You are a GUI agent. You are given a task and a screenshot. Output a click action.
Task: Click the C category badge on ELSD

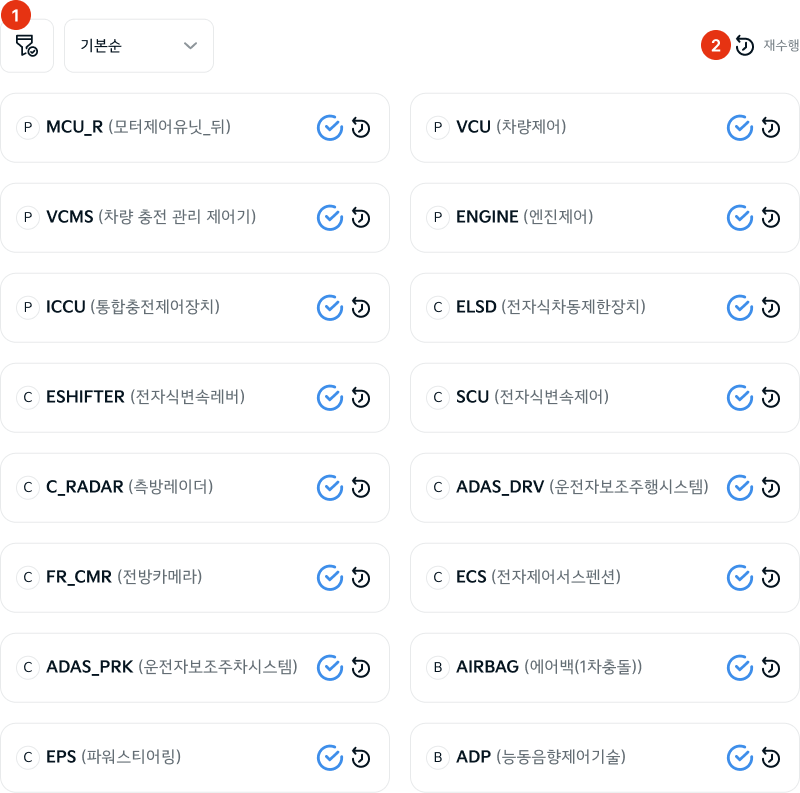438,307
